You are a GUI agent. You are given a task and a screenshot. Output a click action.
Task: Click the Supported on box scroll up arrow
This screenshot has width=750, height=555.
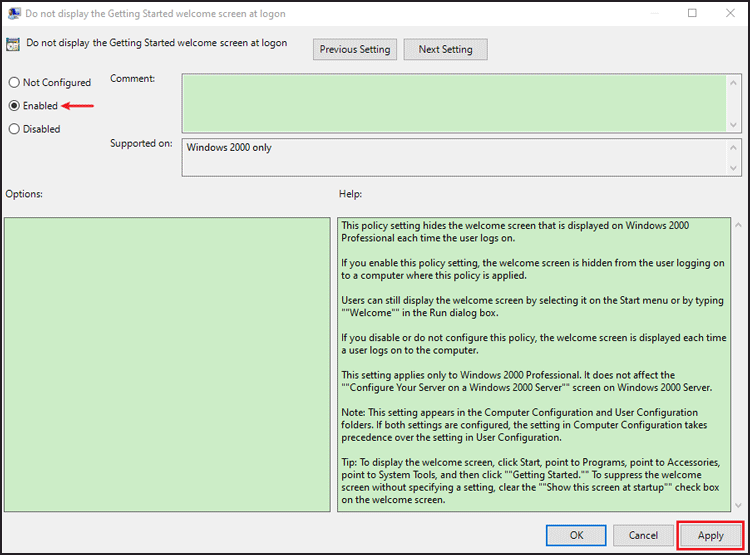tap(733, 147)
